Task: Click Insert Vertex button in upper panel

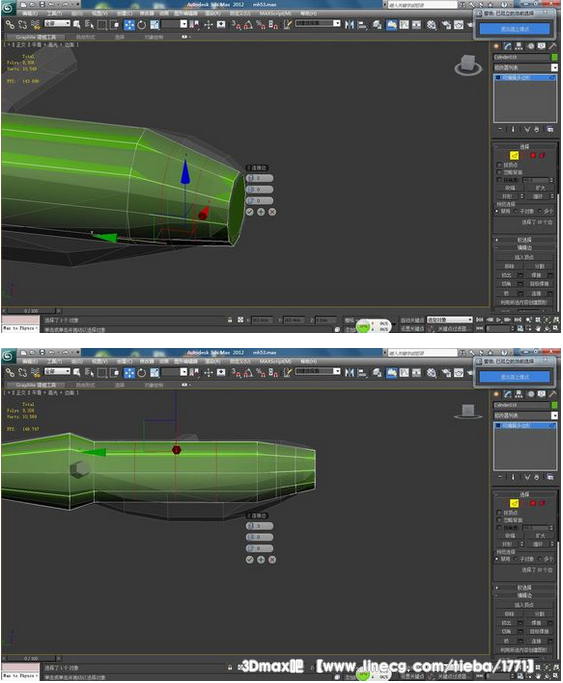Action: click(525, 257)
